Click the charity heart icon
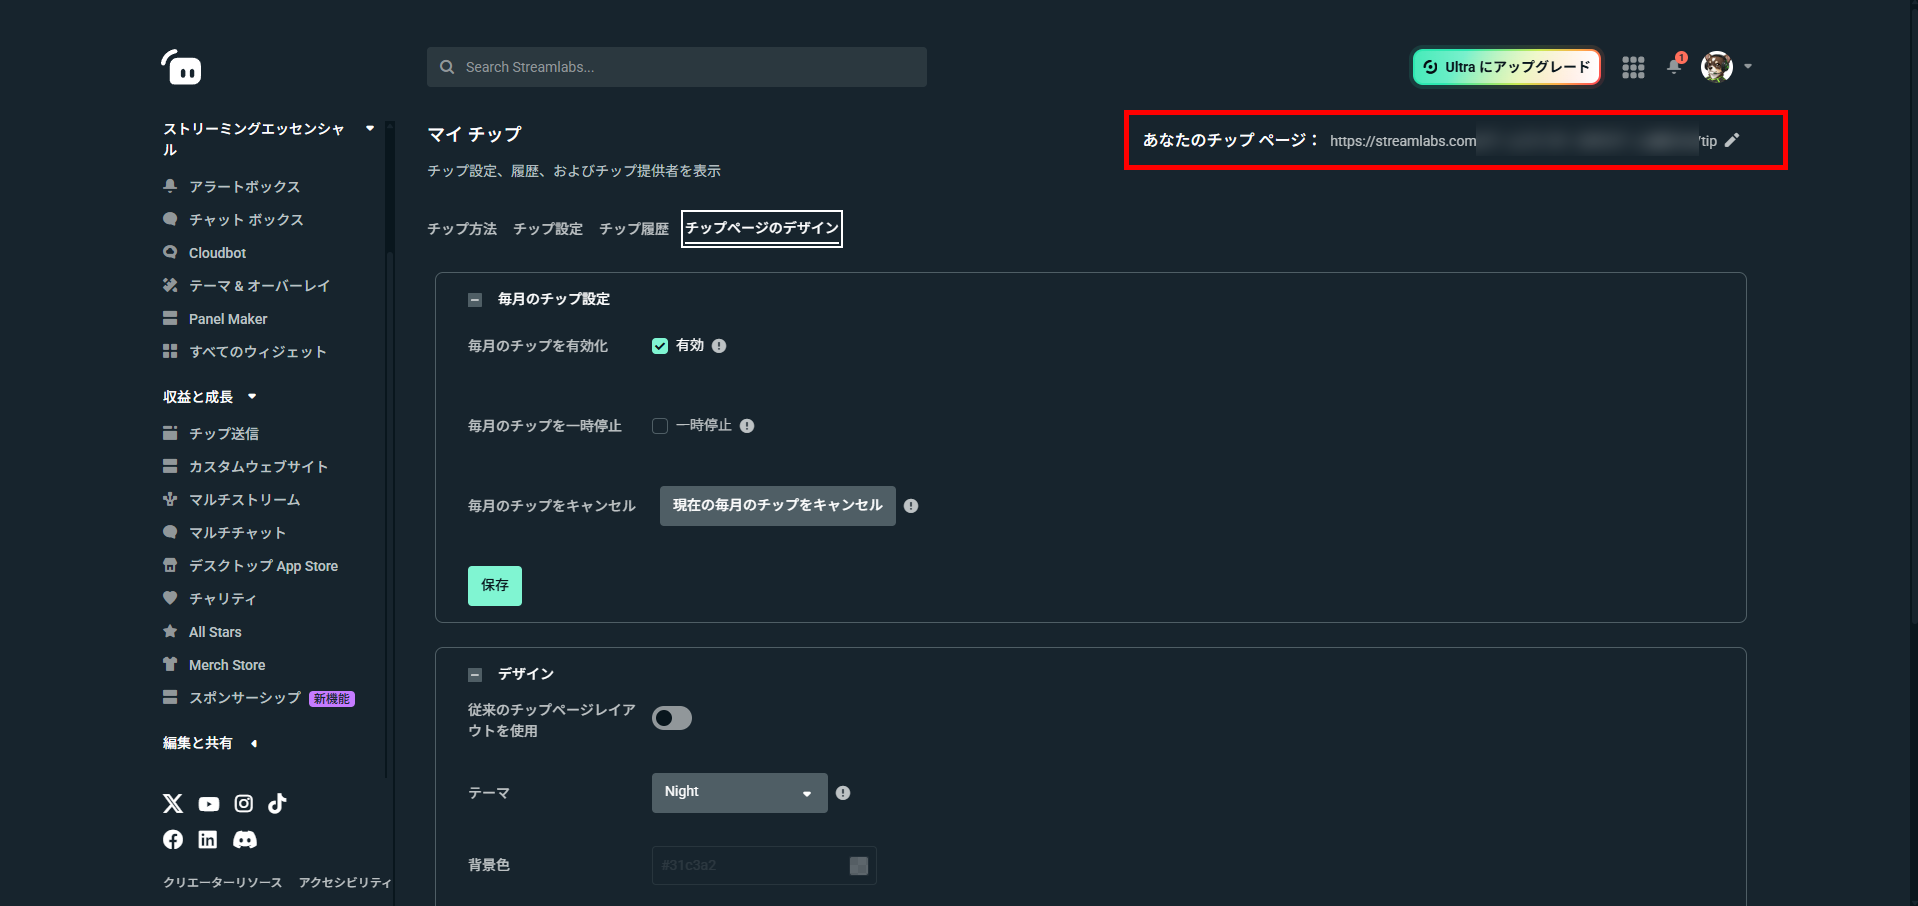 pyautogui.click(x=170, y=598)
